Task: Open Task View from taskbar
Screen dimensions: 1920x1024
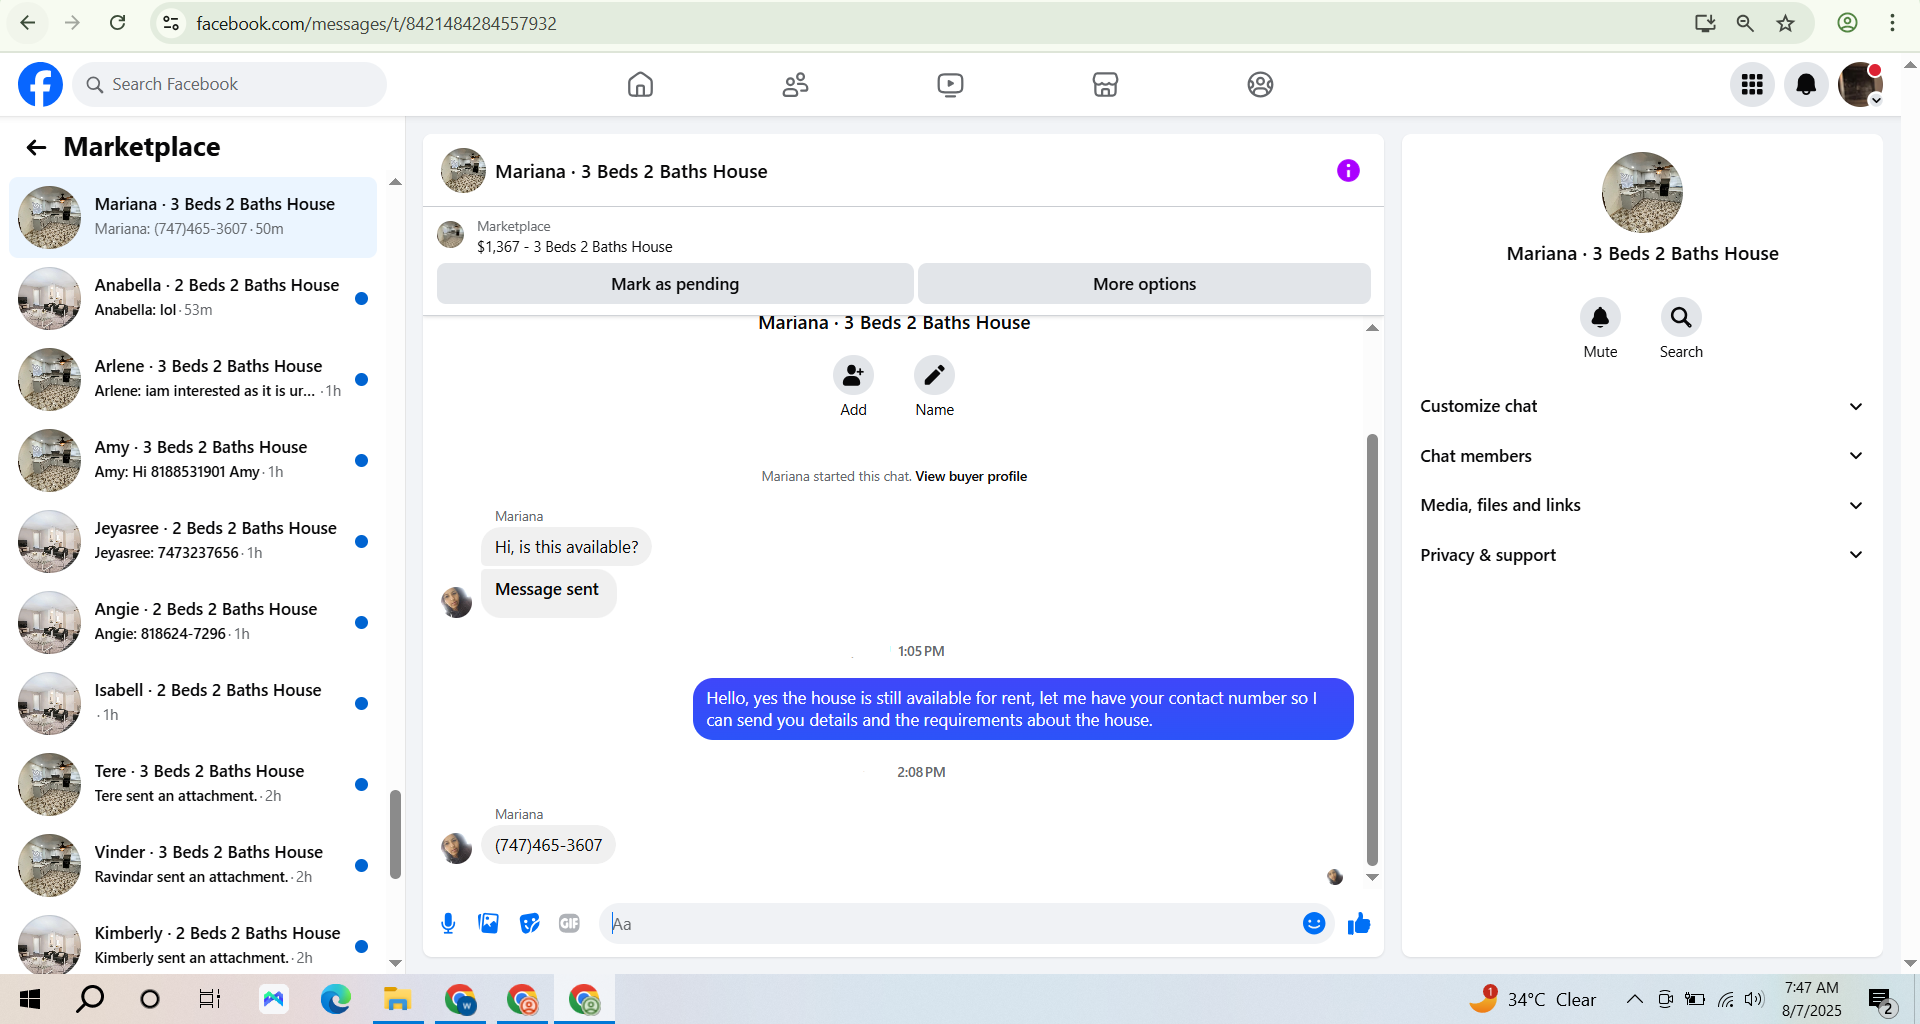Action: pyautogui.click(x=210, y=999)
